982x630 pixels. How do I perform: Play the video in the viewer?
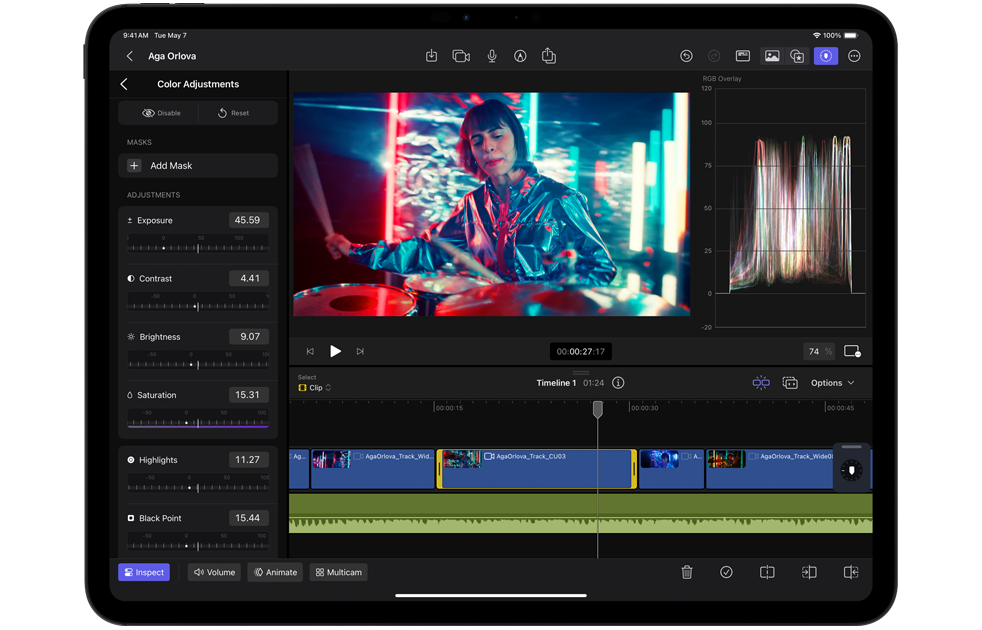tap(335, 351)
